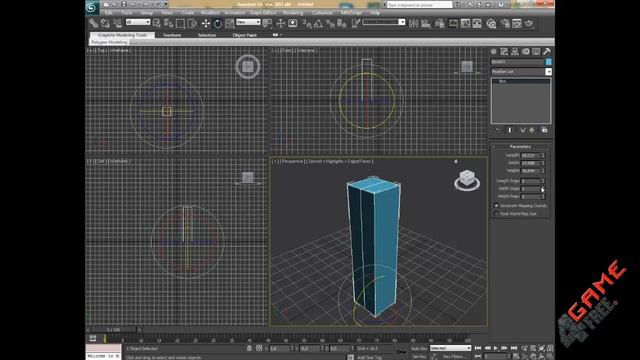Click the Polygon Modeling panel label
This screenshot has height=360, width=640.
click(109, 42)
